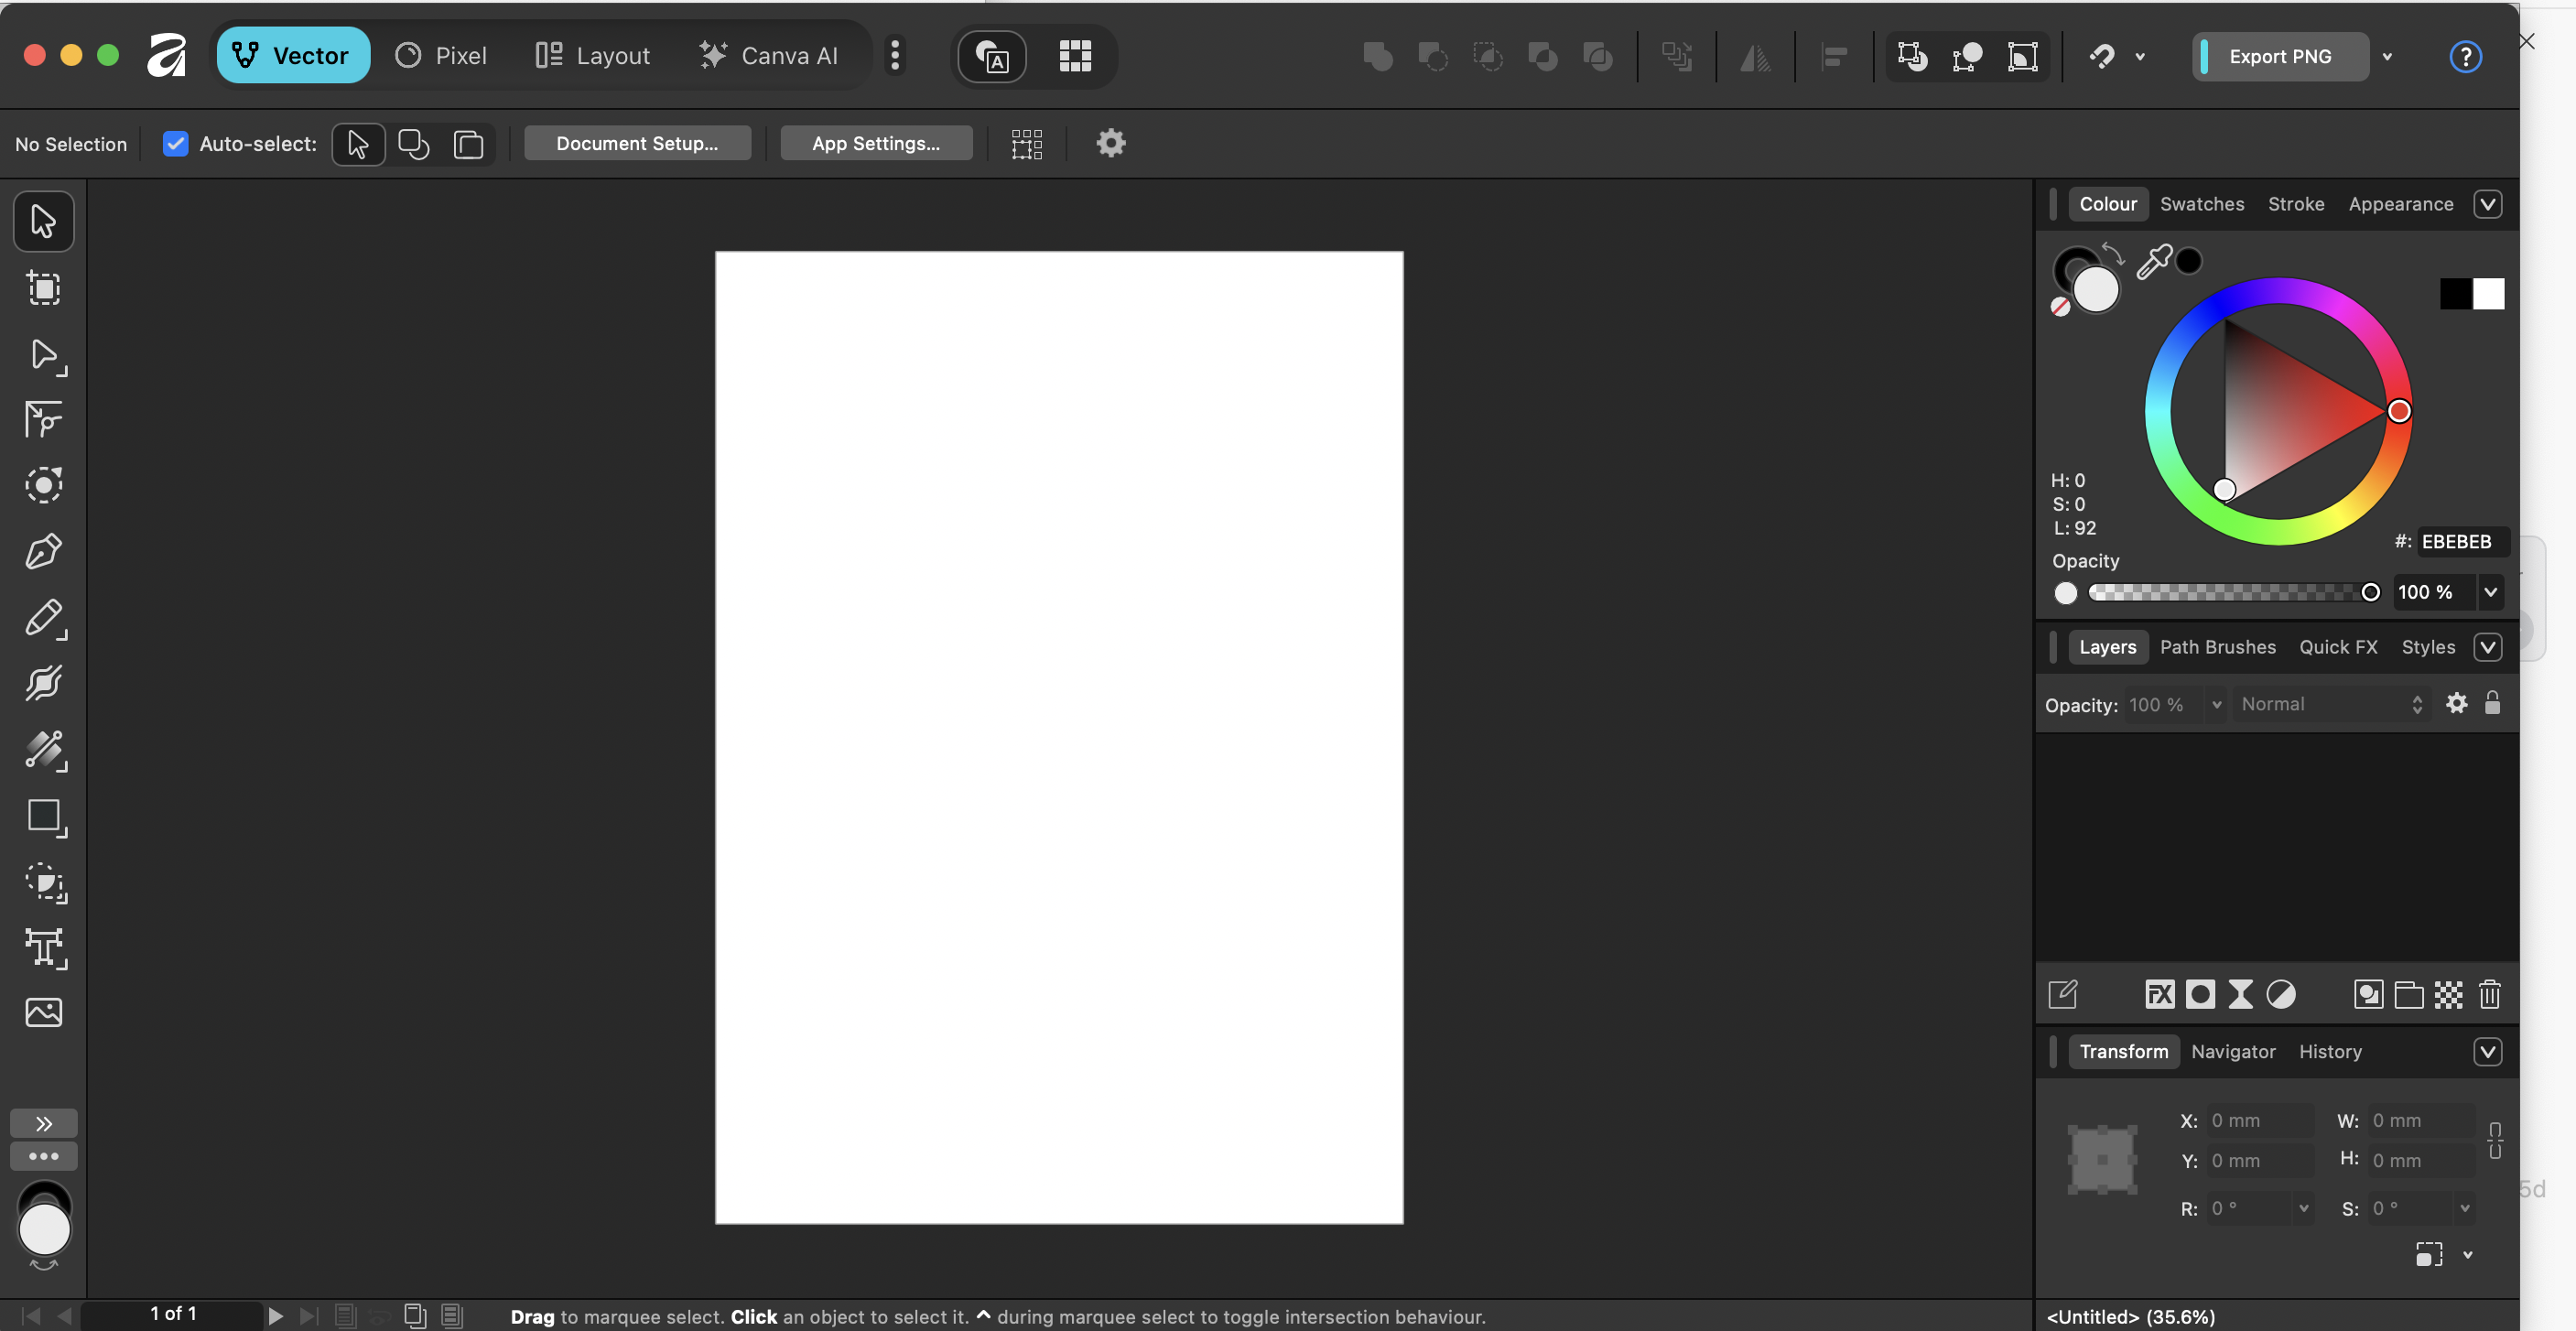Open the blend mode Normal dropdown
The width and height of the screenshot is (2576, 1331).
pyautogui.click(x=2330, y=704)
